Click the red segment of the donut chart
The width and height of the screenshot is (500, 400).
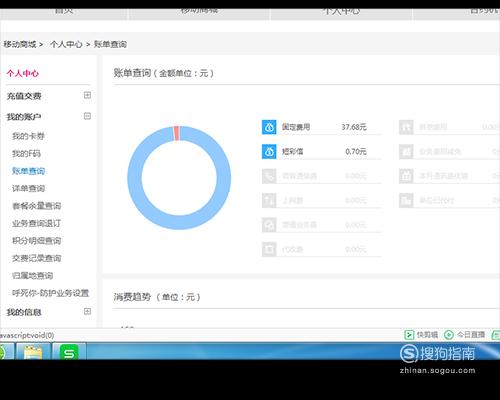click(177, 133)
